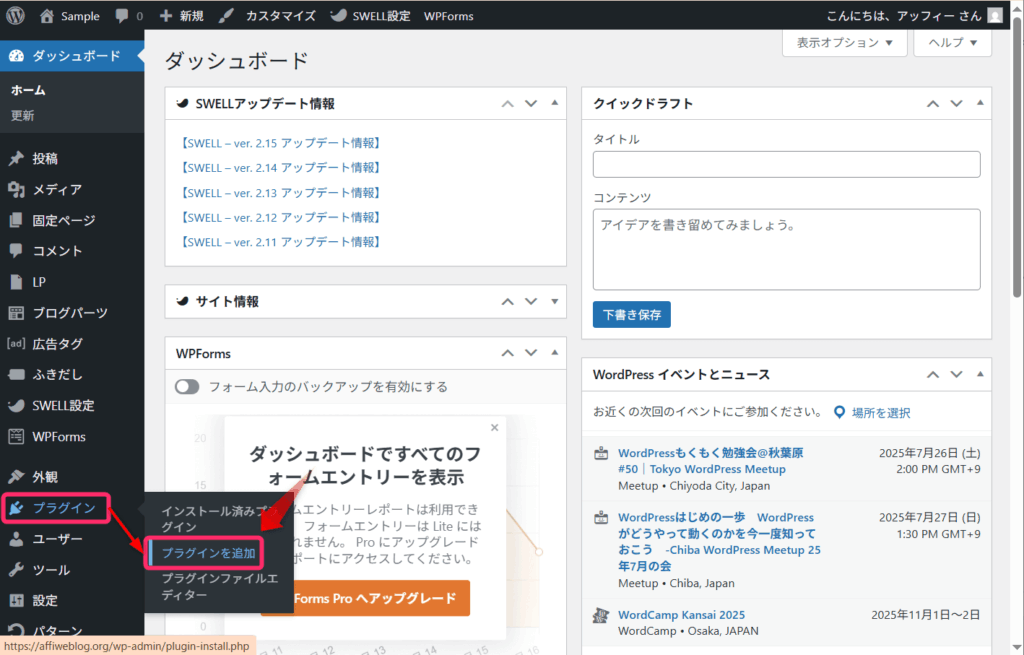
Task: Click the SWELL設定 sidebar icon
Action: click(x=16, y=406)
